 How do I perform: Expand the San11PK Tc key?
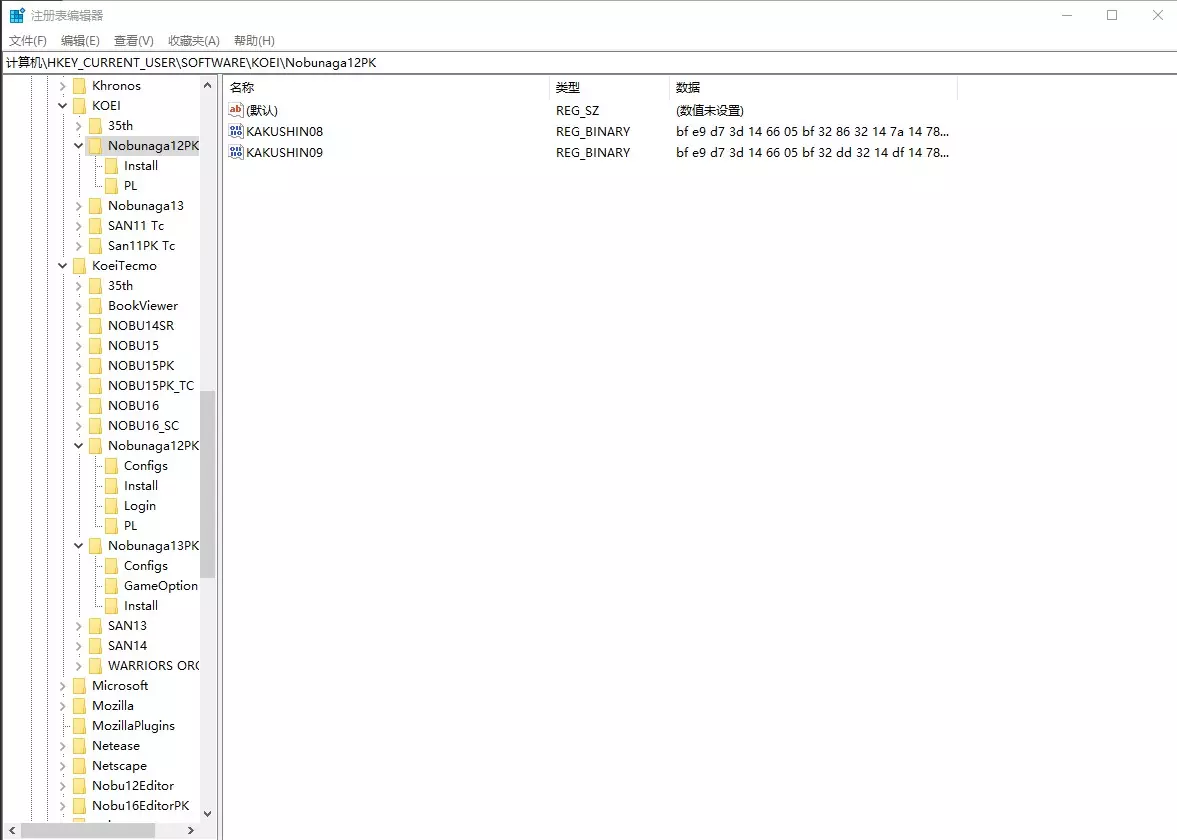[x=78, y=245]
